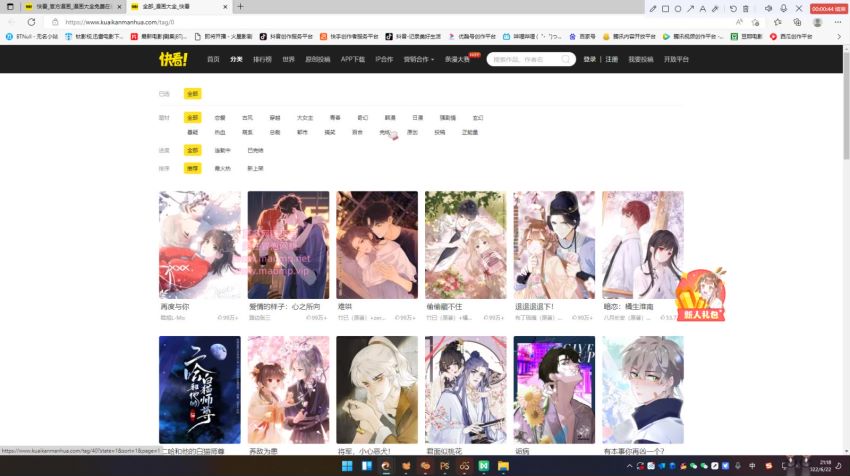Toggle the recorder microphone
The height and width of the screenshot is (476, 850).
(783, 9)
